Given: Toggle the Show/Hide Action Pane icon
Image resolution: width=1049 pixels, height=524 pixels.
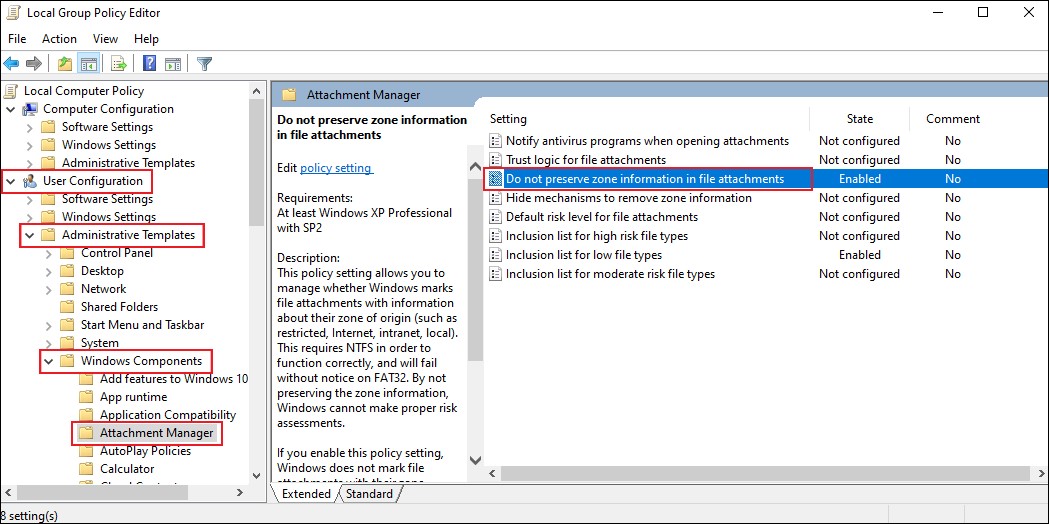Looking at the screenshot, I should pyautogui.click(x=173, y=64).
